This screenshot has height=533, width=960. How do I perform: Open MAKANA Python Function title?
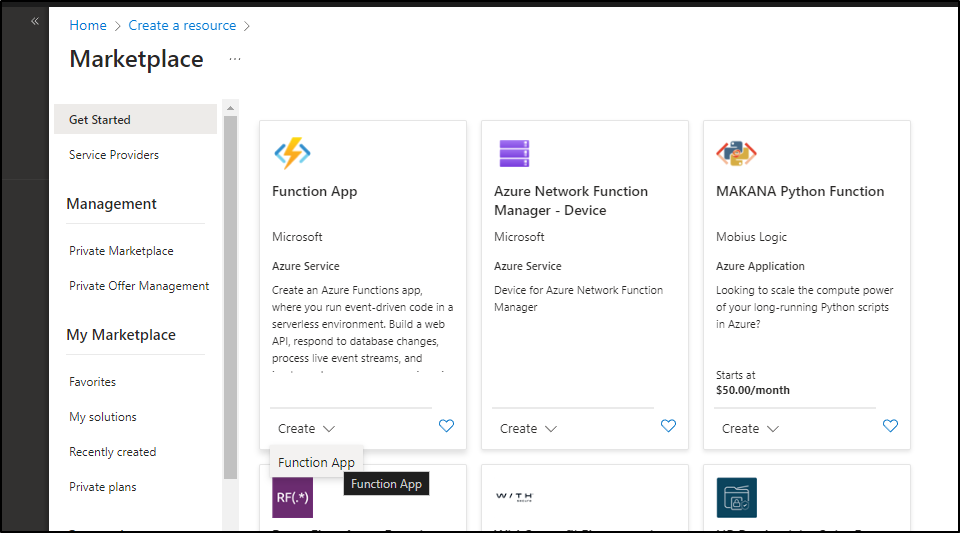point(800,192)
